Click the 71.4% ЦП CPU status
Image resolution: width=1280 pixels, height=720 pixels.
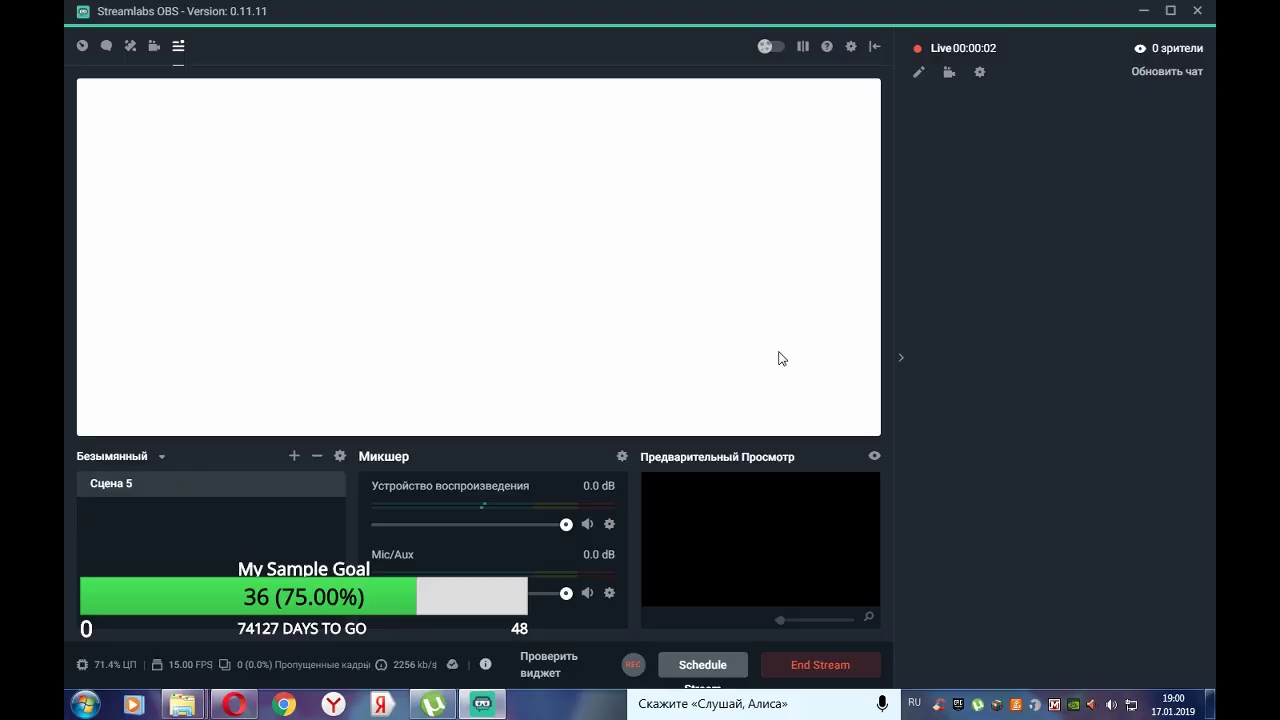pyautogui.click(x=106, y=665)
